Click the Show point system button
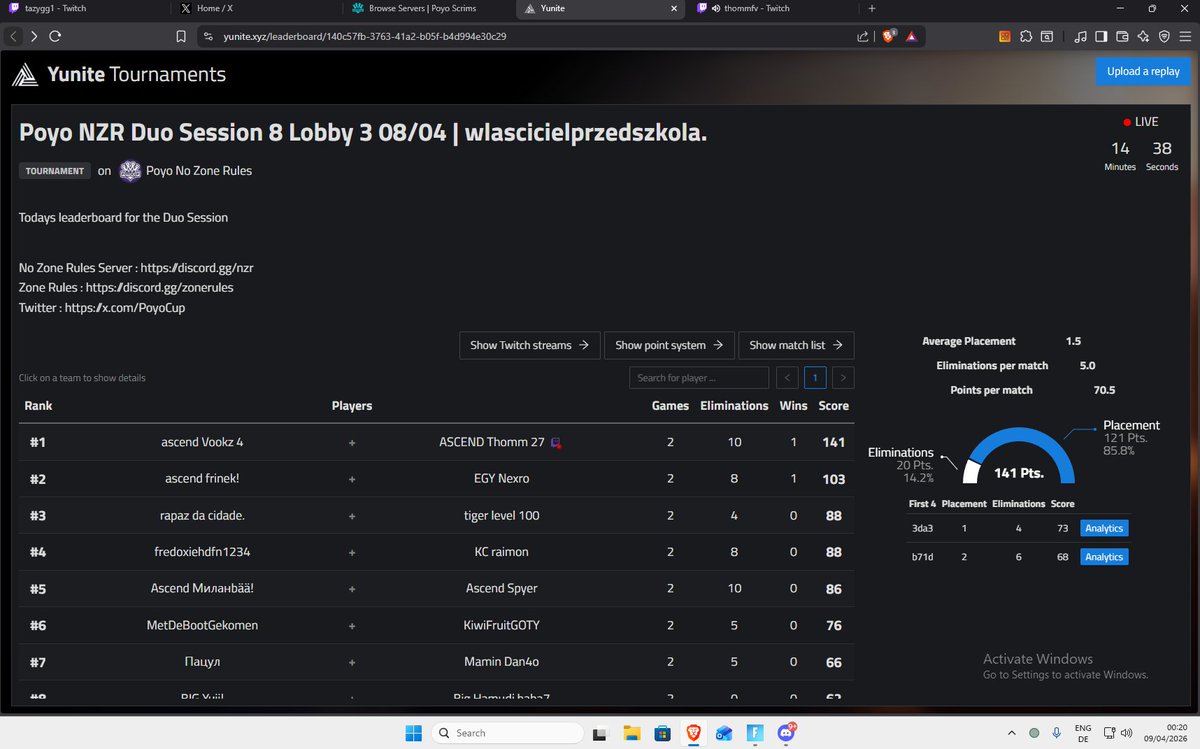This screenshot has height=749, width=1200. pos(669,345)
